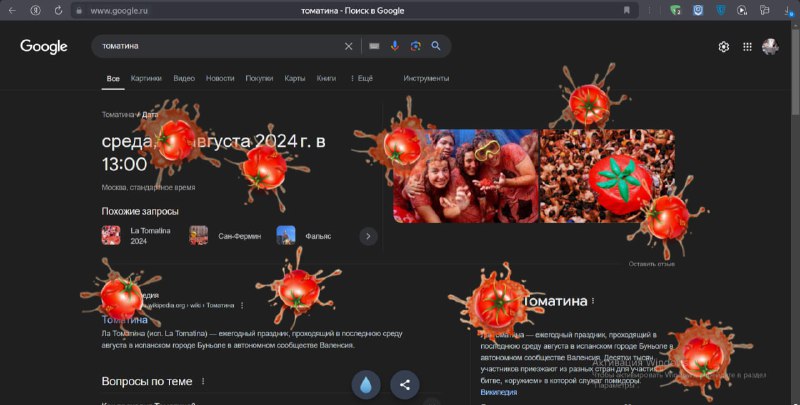Bookmark this page

point(627,10)
